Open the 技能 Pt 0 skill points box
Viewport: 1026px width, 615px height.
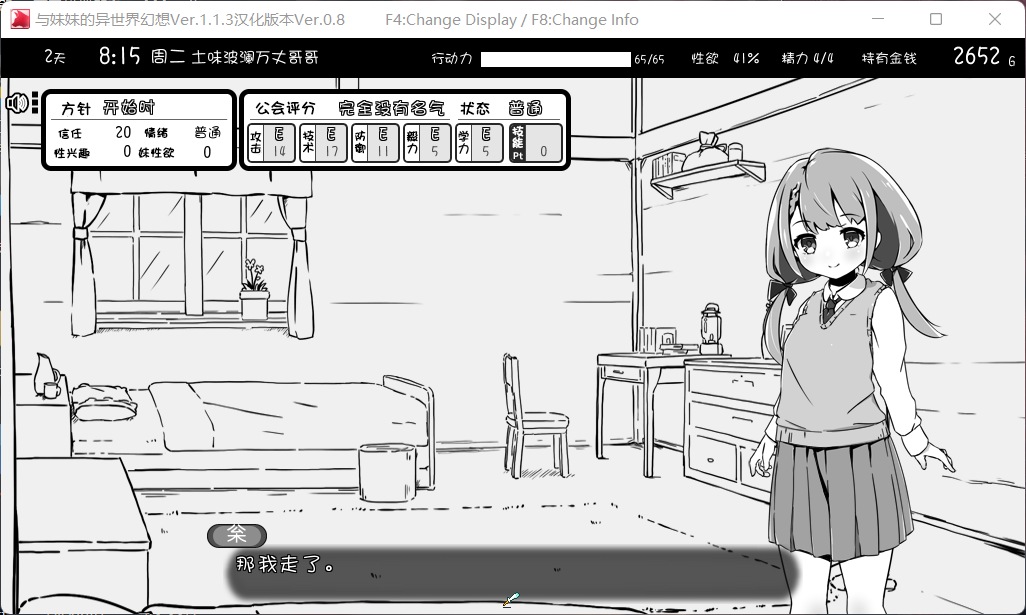(535, 143)
